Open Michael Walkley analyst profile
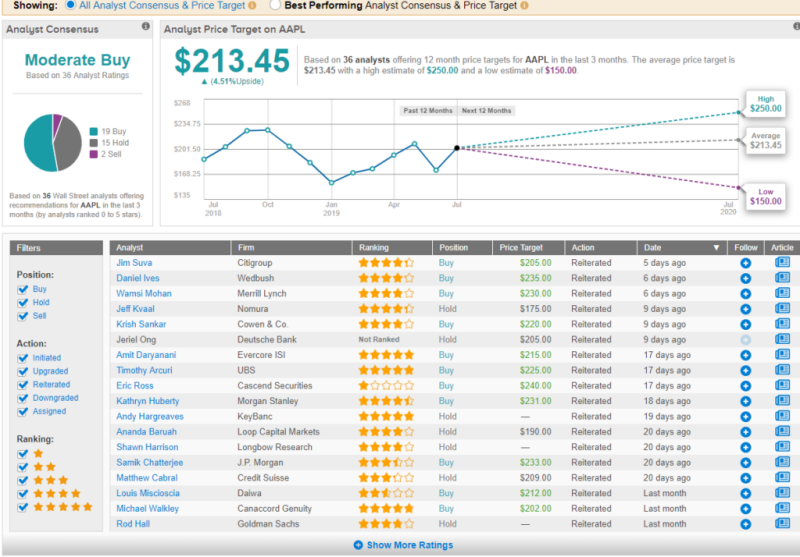This screenshot has height=557, width=800. pyautogui.click(x=147, y=509)
